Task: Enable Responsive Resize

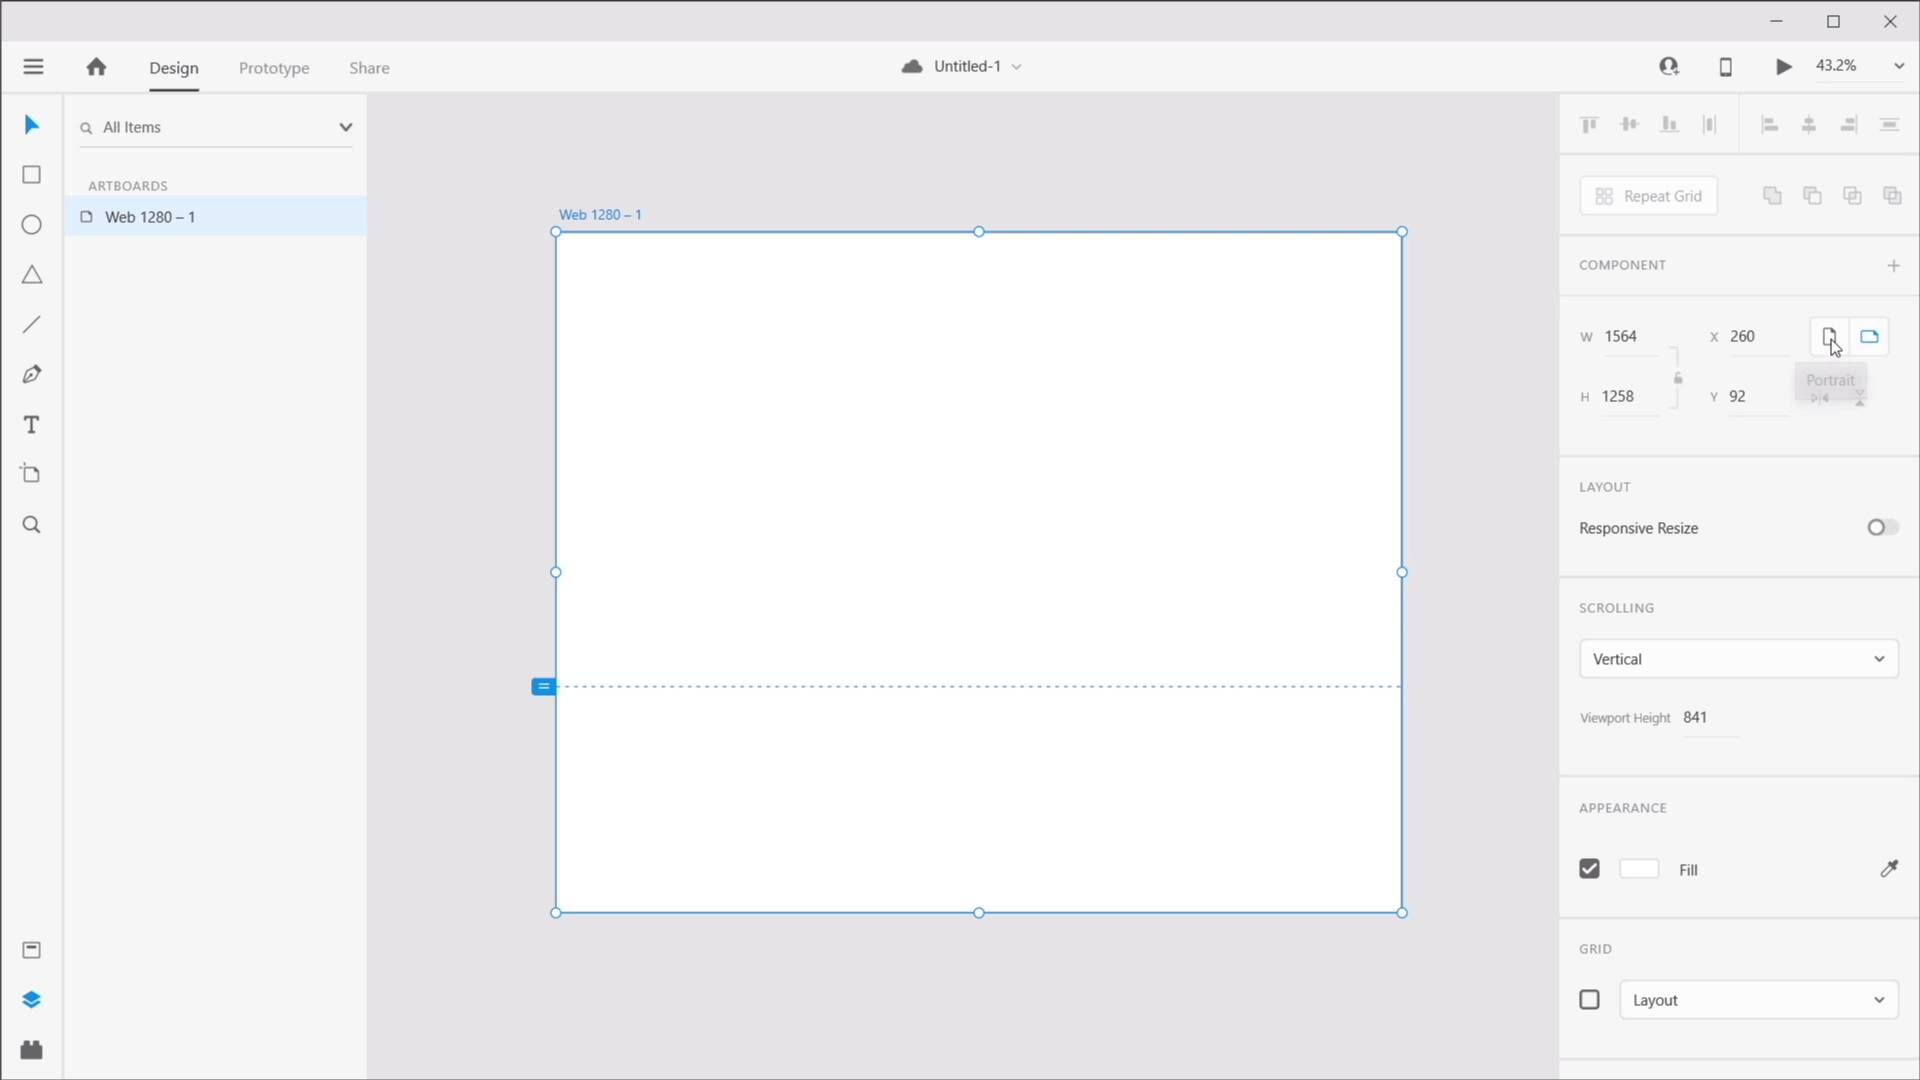Action: click(1881, 527)
